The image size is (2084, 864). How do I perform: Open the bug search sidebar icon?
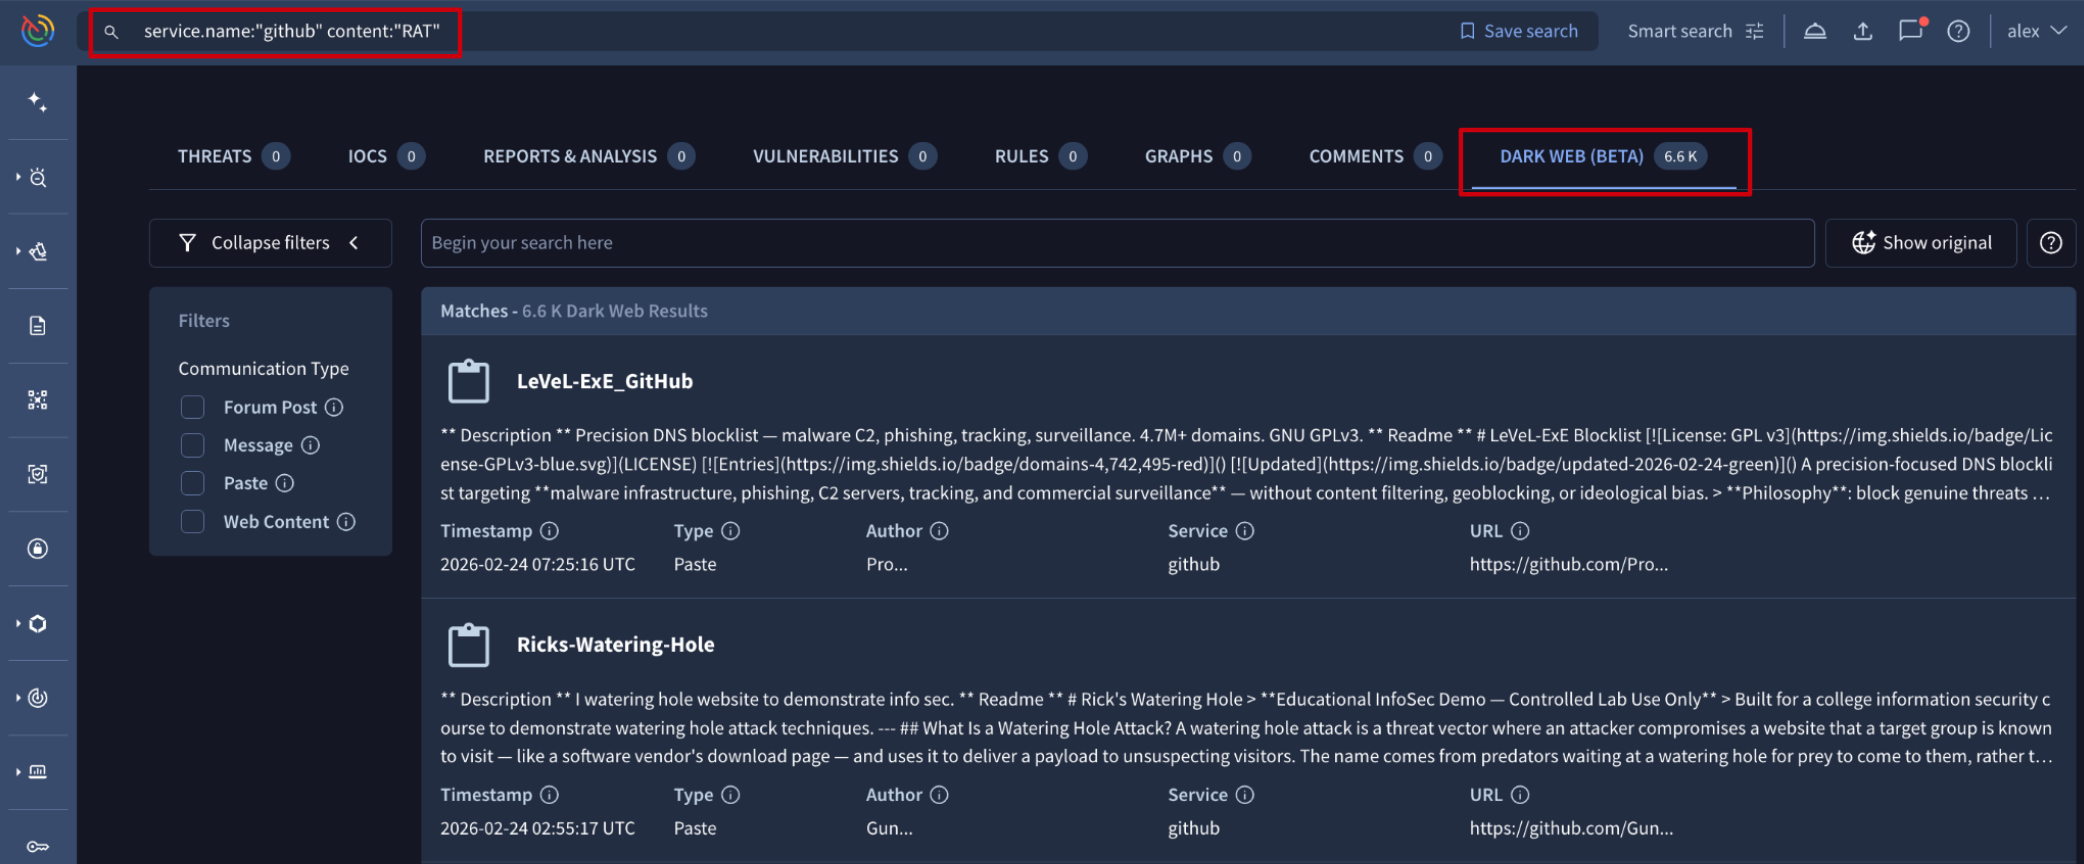pos(38,178)
